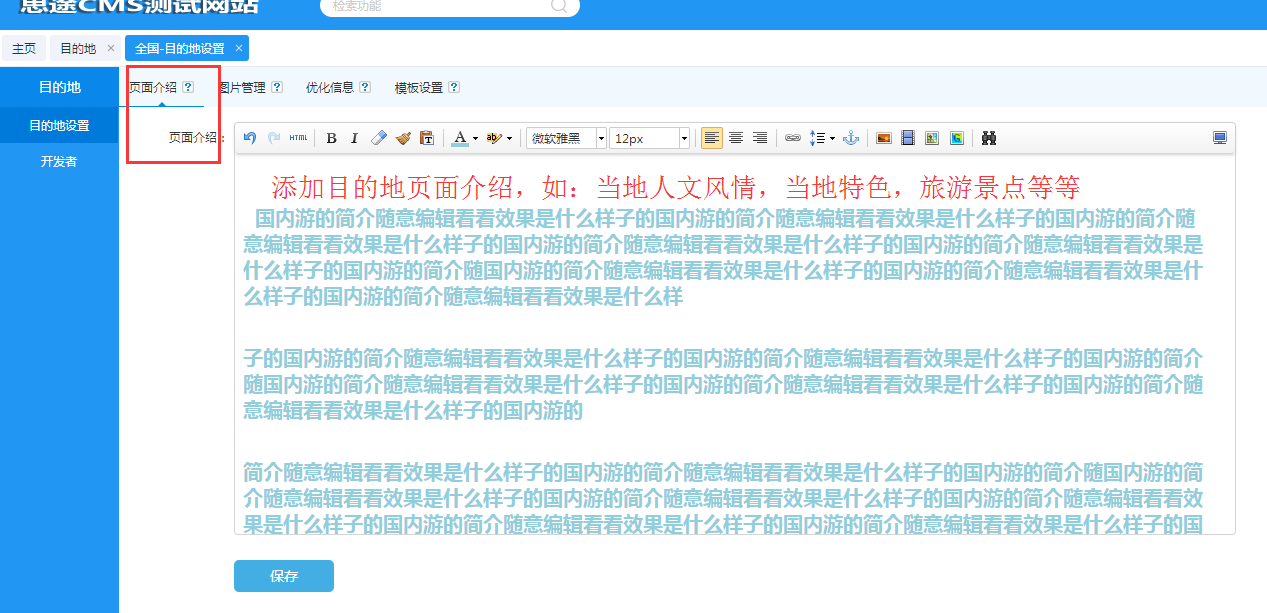The width and height of the screenshot is (1267, 613).
Task: Select the paste from Word icon
Action: (428, 137)
